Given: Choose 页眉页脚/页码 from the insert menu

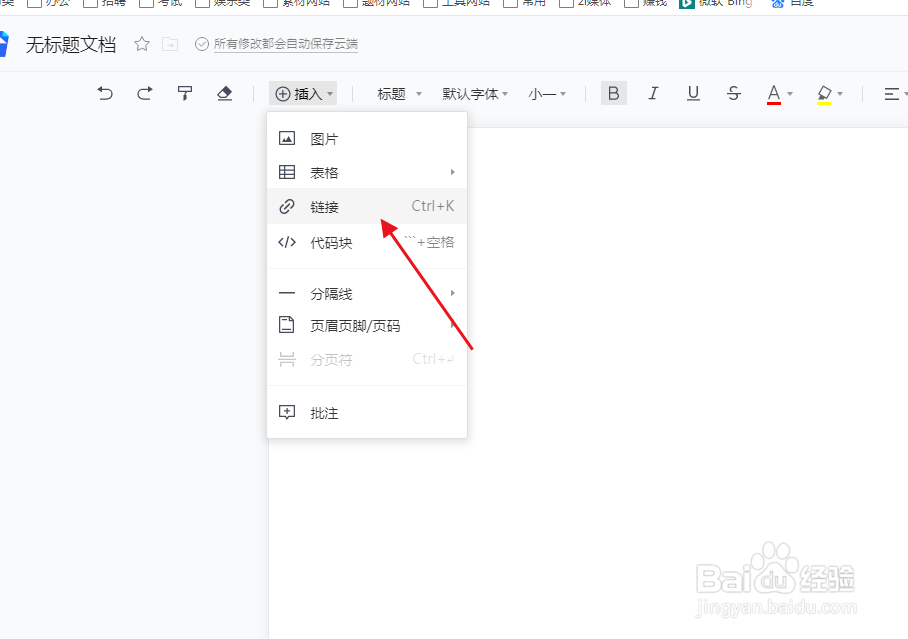Looking at the screenshot, I should pyautogui.click(x=367, y=326).
